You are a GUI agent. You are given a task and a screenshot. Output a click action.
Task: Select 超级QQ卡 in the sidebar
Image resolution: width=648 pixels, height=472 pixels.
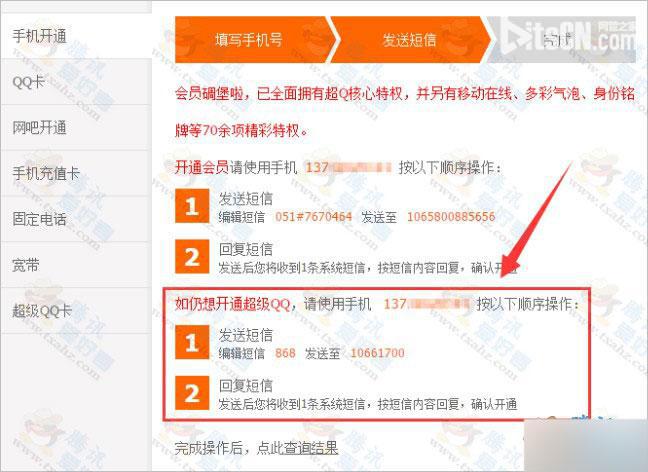coord(76,311)
